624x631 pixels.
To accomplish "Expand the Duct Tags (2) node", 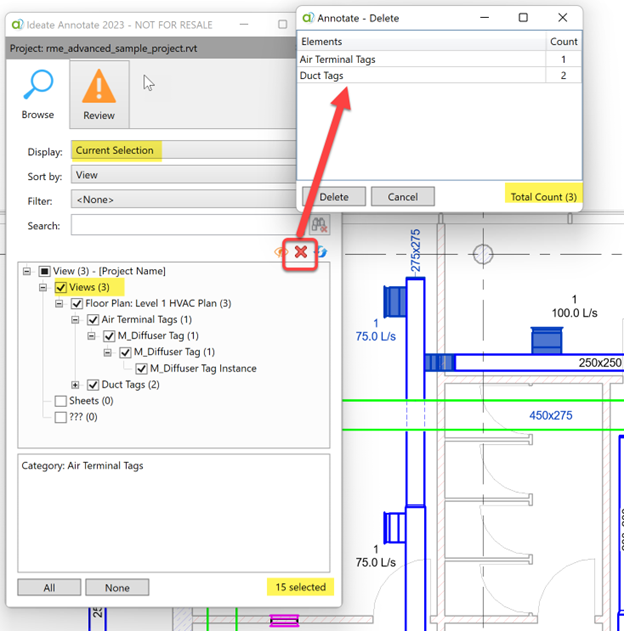I will click(75, 385).
